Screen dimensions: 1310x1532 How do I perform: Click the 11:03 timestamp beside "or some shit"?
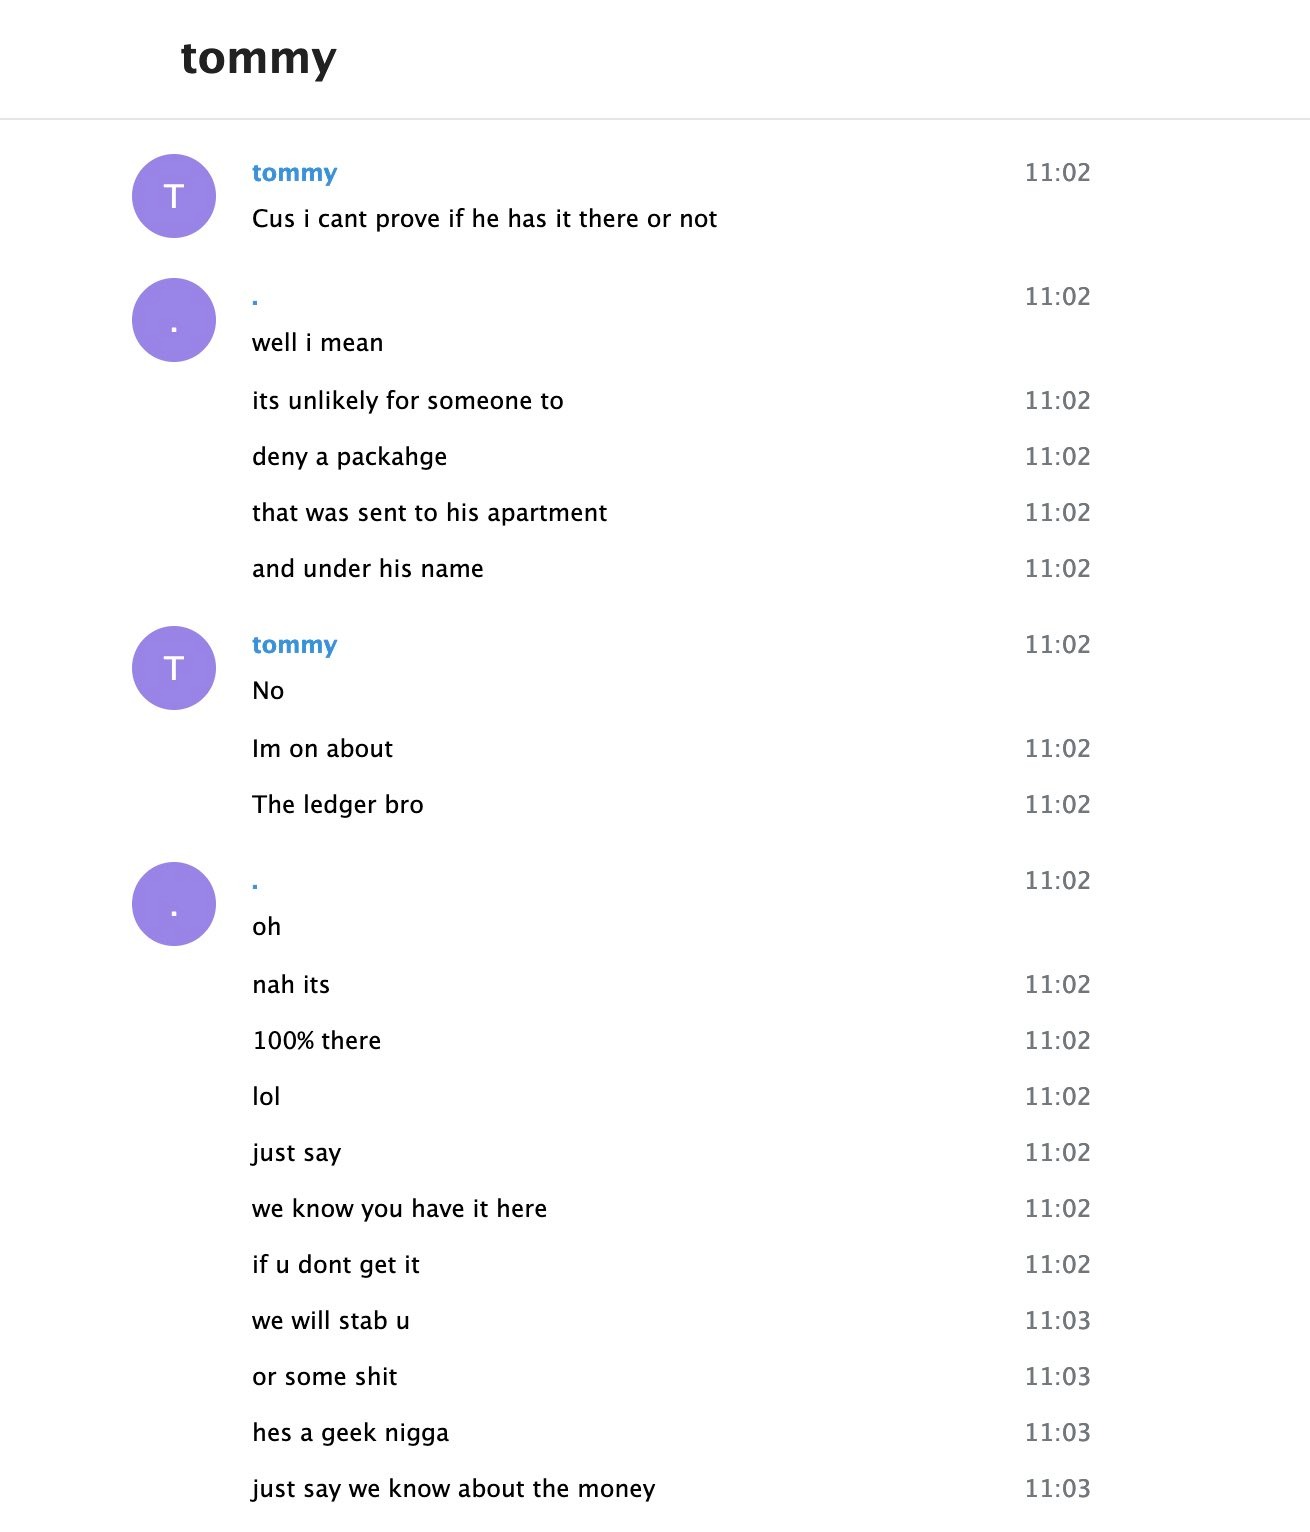[x=1057, y=1377]
